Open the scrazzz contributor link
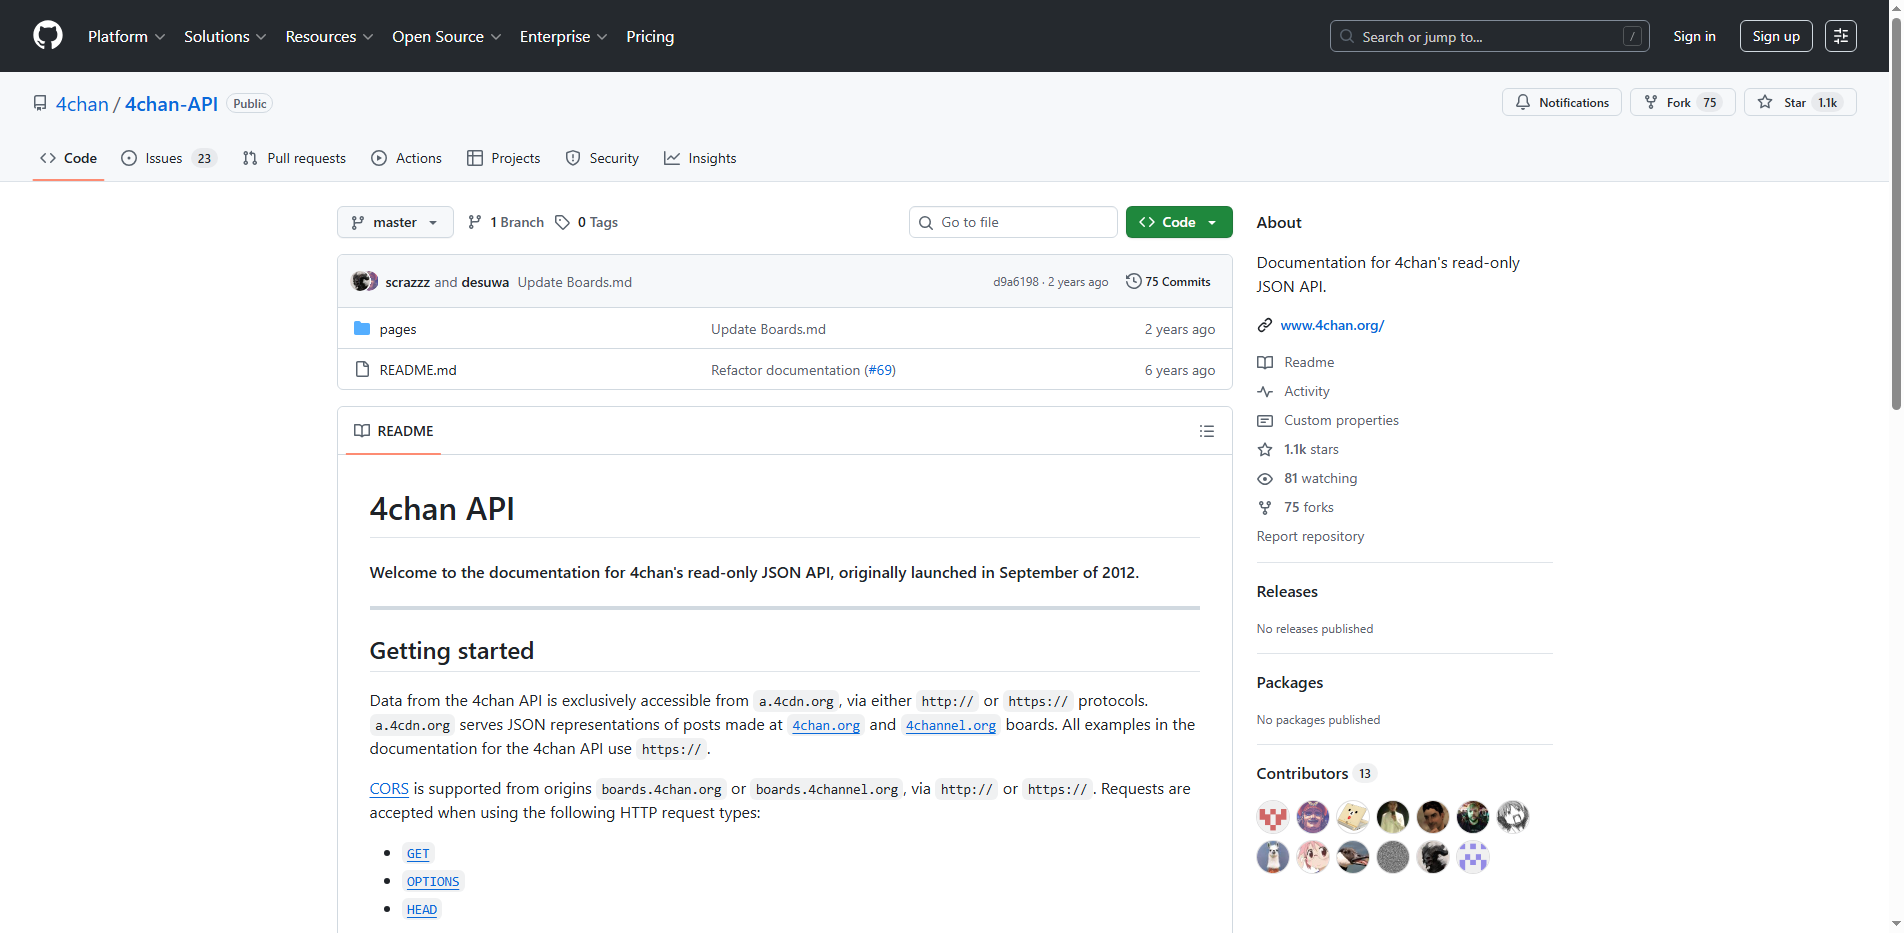 click(x=407, y=282)
